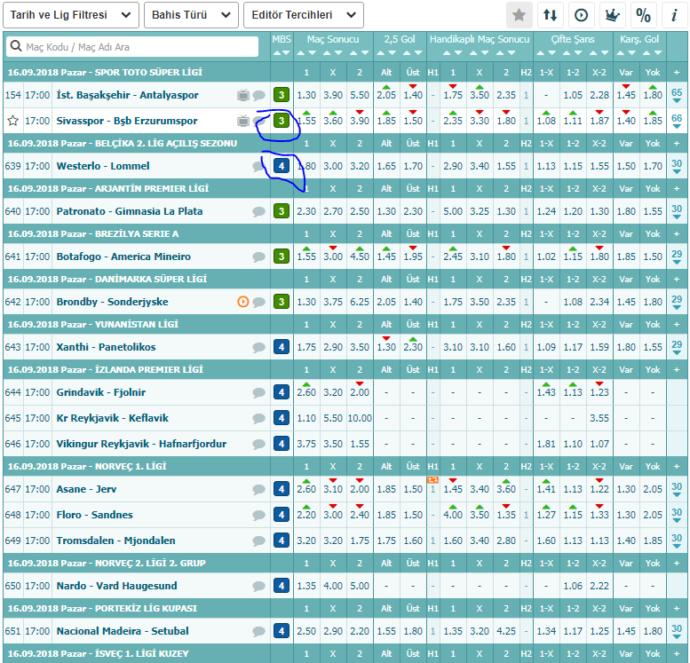Image resolution: width=690 pixels, height=663 pixels.
Task: Select away odds 3.20 for Westerlo - Lommel
Action: point(360,166)
